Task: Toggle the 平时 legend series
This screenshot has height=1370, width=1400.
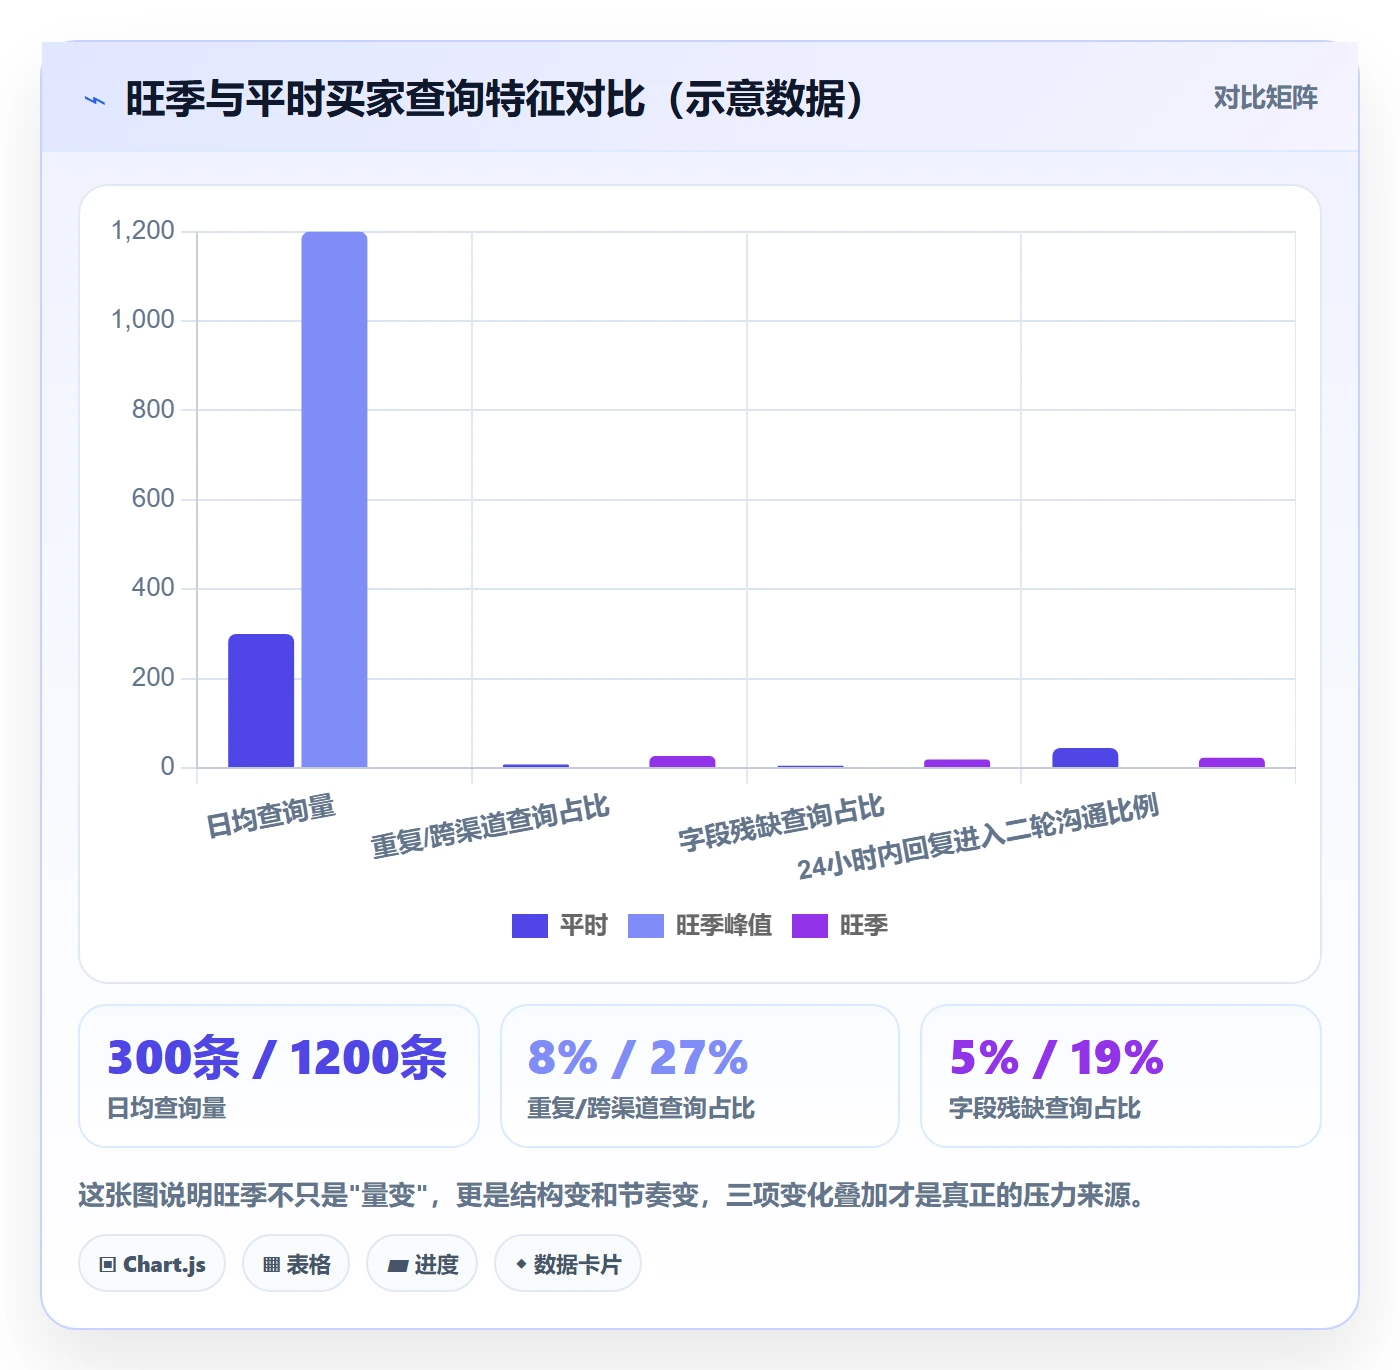Action: pos(559,926)
